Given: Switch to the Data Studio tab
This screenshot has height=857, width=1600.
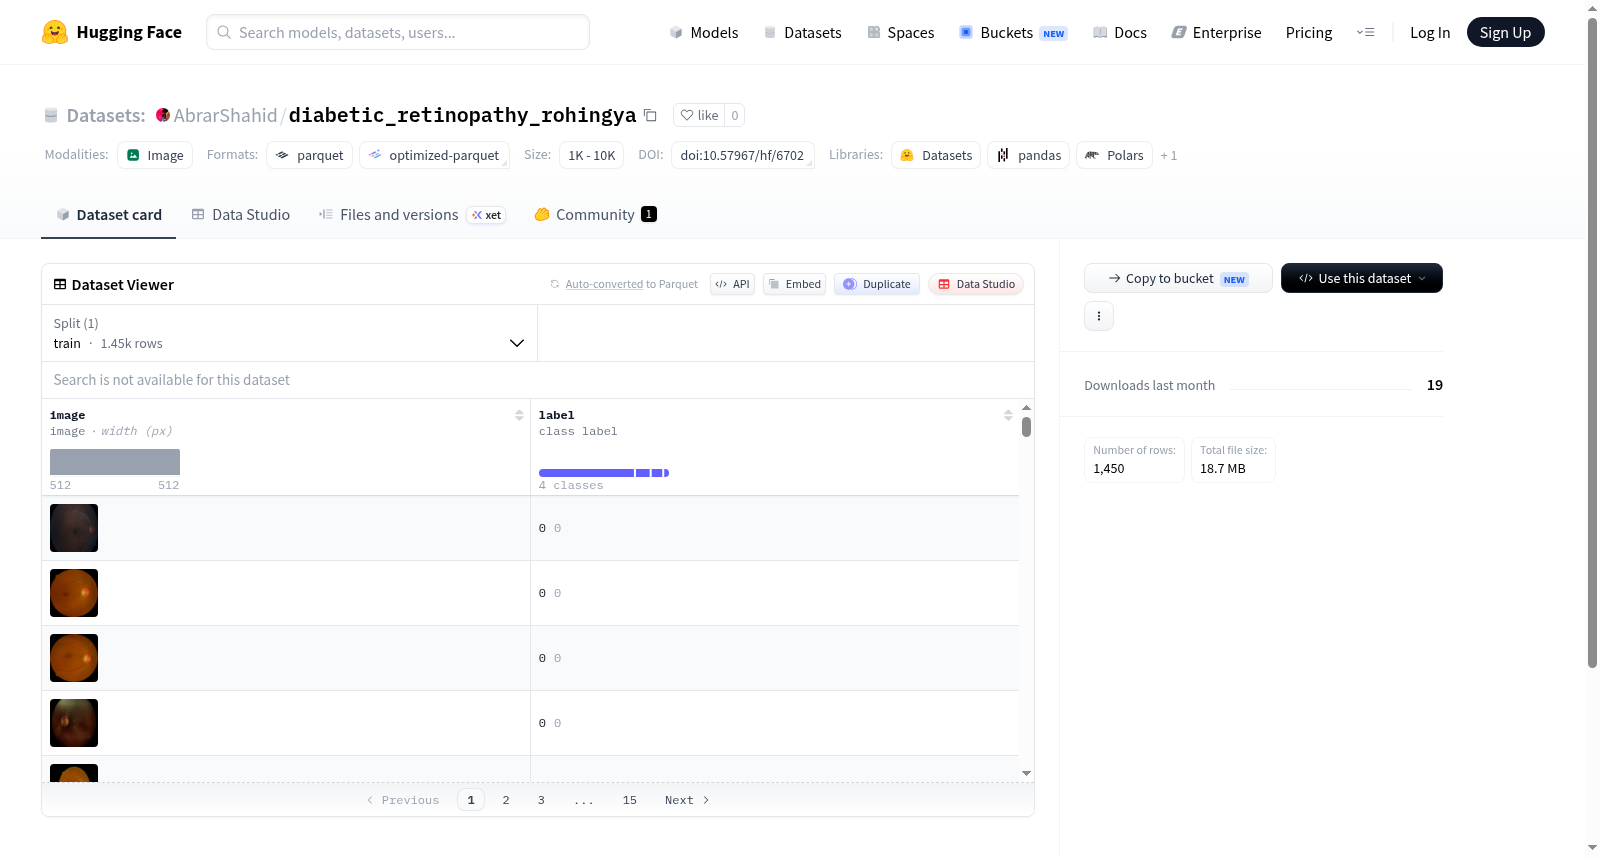Looking at the screenshot, I should click(241, 215).
